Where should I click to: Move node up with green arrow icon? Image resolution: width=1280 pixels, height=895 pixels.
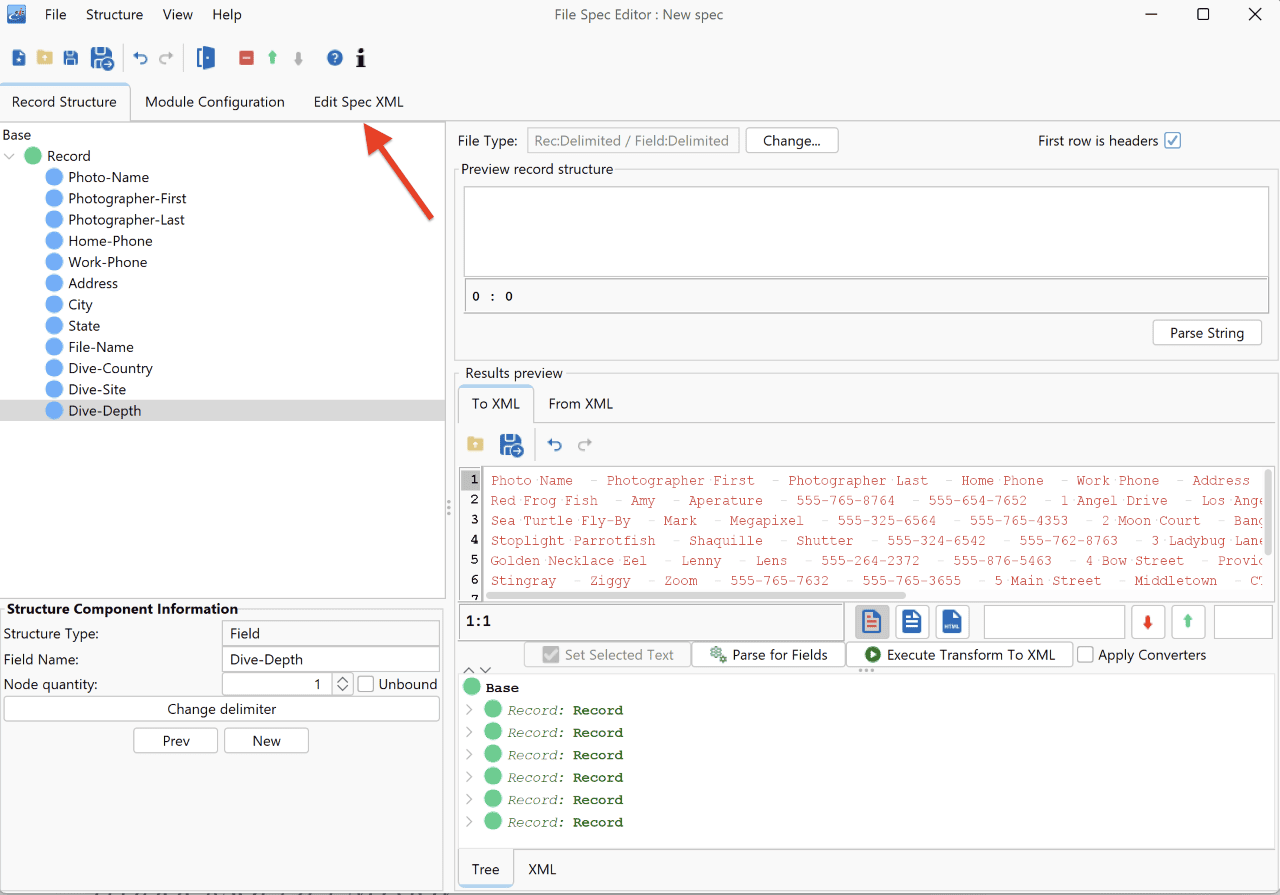coord(272,58)
